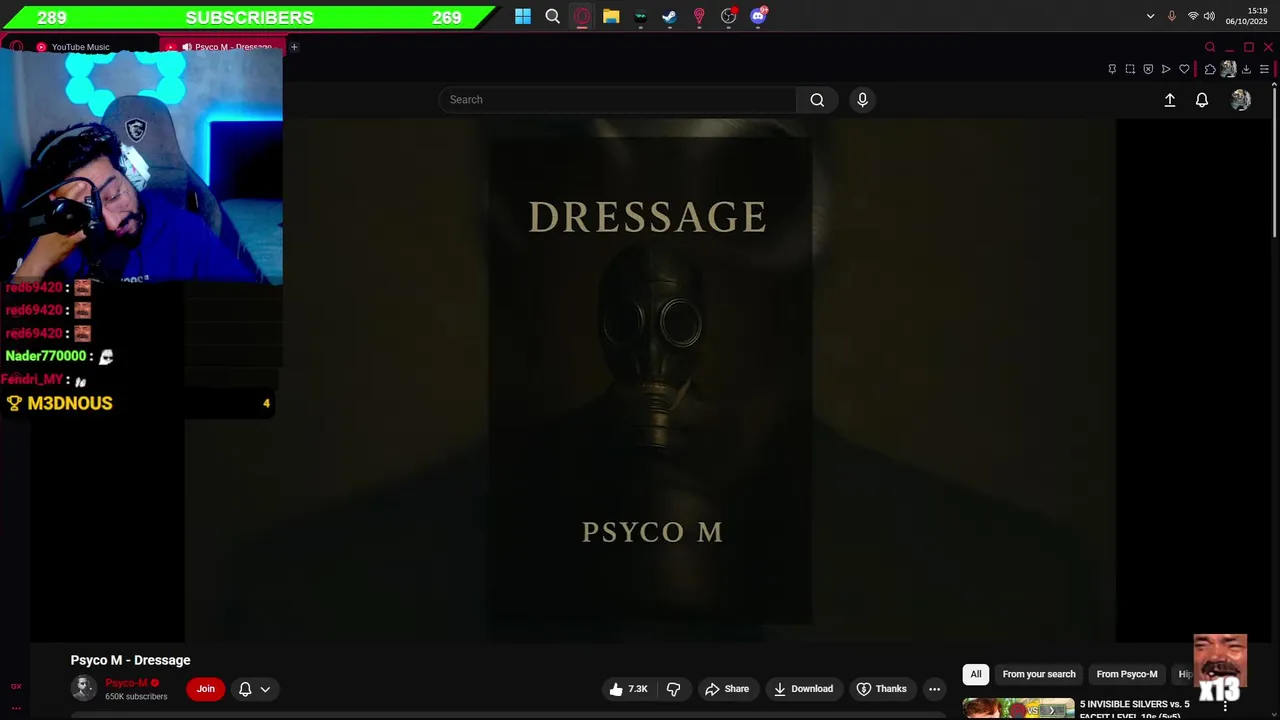Open the browser player play icon
Image resolution: width=1280 pixels, height=720 pixels.
click(x=1166, y=69)
